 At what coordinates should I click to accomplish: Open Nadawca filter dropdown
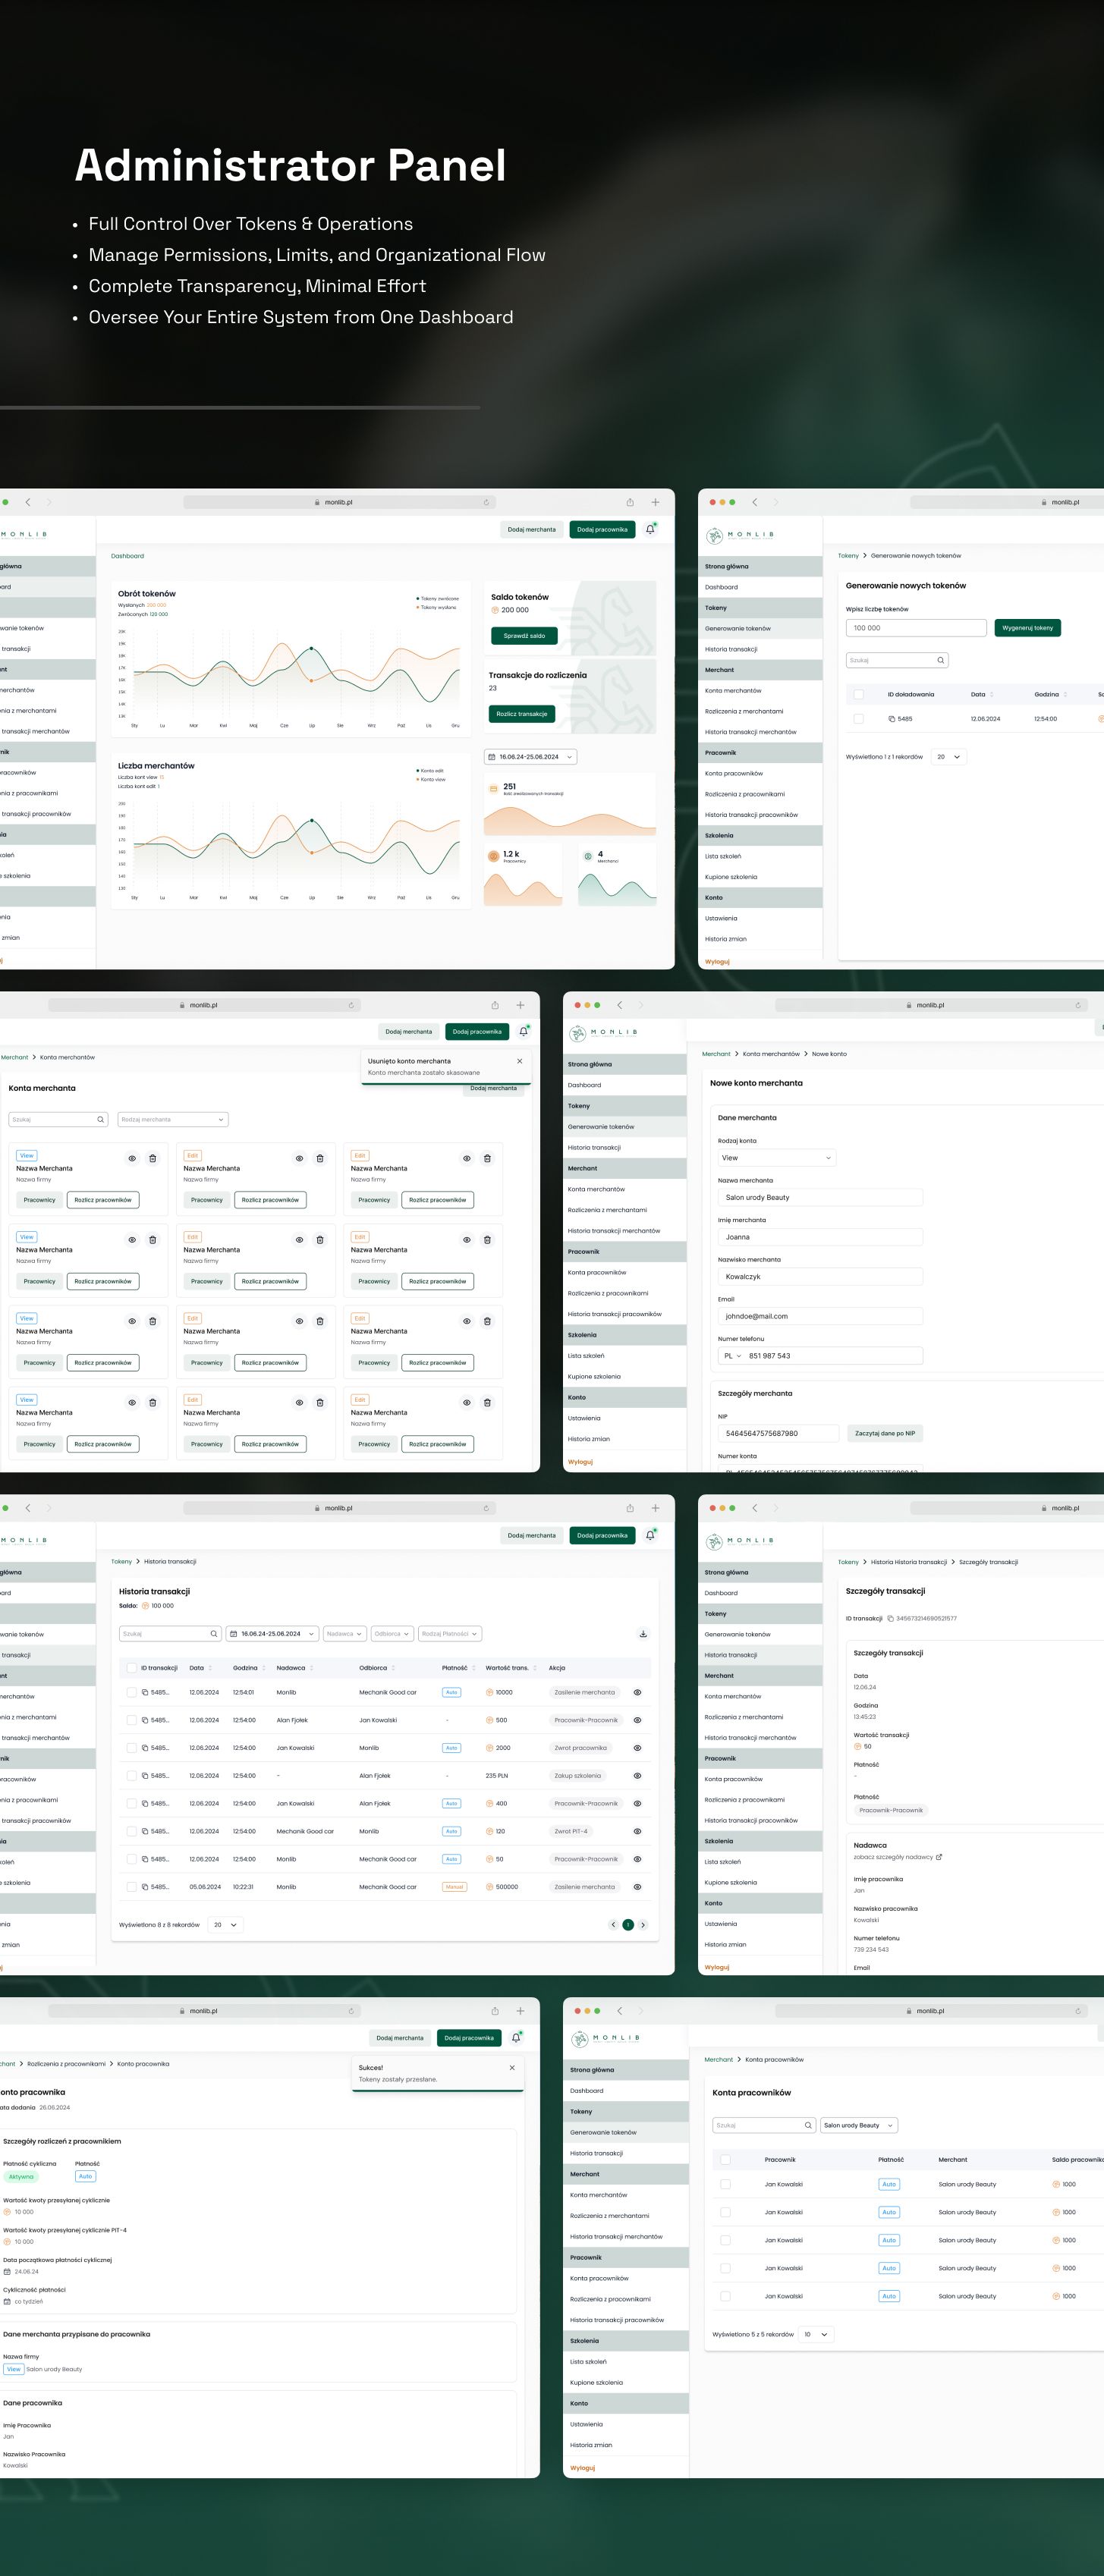pos(344,1634)
